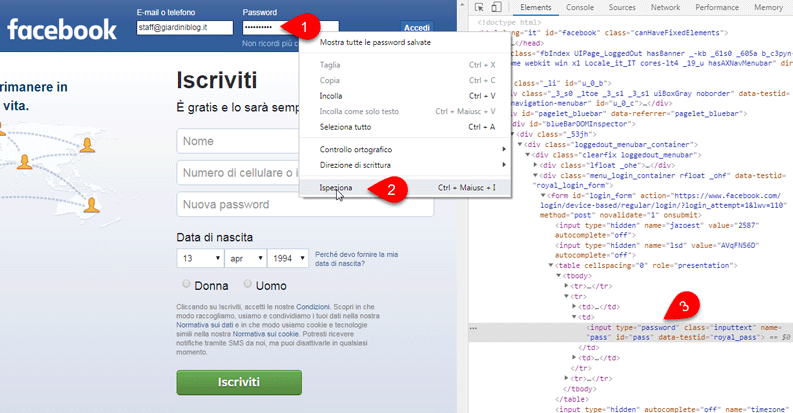
Task: Toggle the device toolbar icon
Action: pyautogui.click(x=497, y=7)
